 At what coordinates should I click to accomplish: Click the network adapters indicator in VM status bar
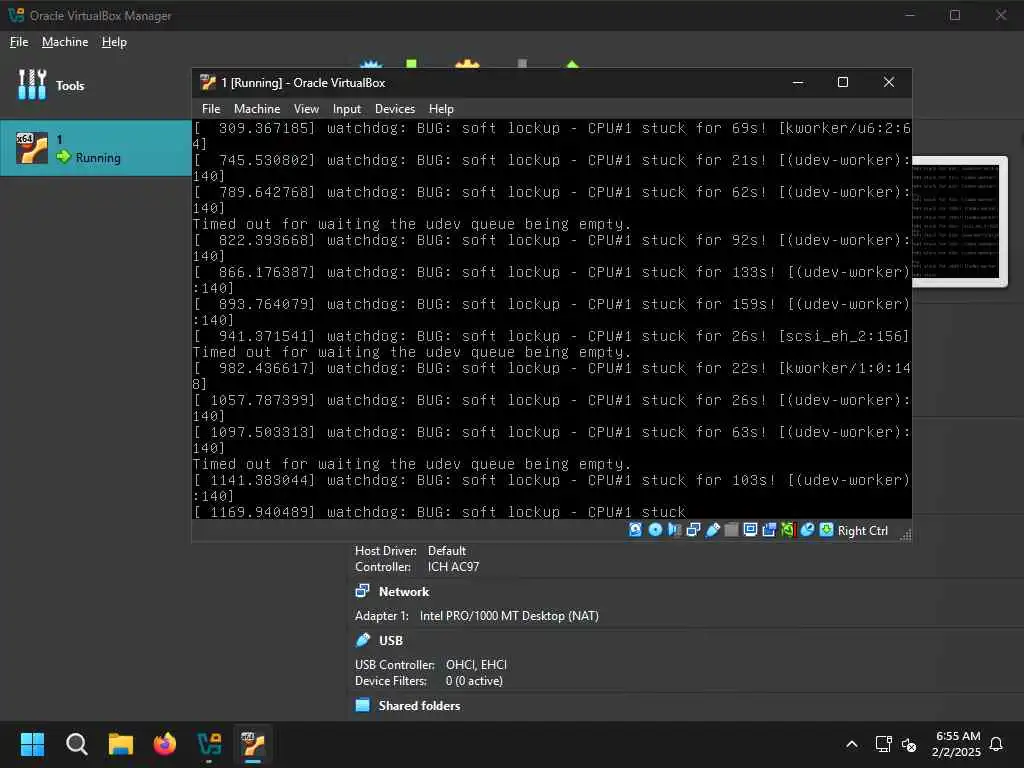pos(693,530)
